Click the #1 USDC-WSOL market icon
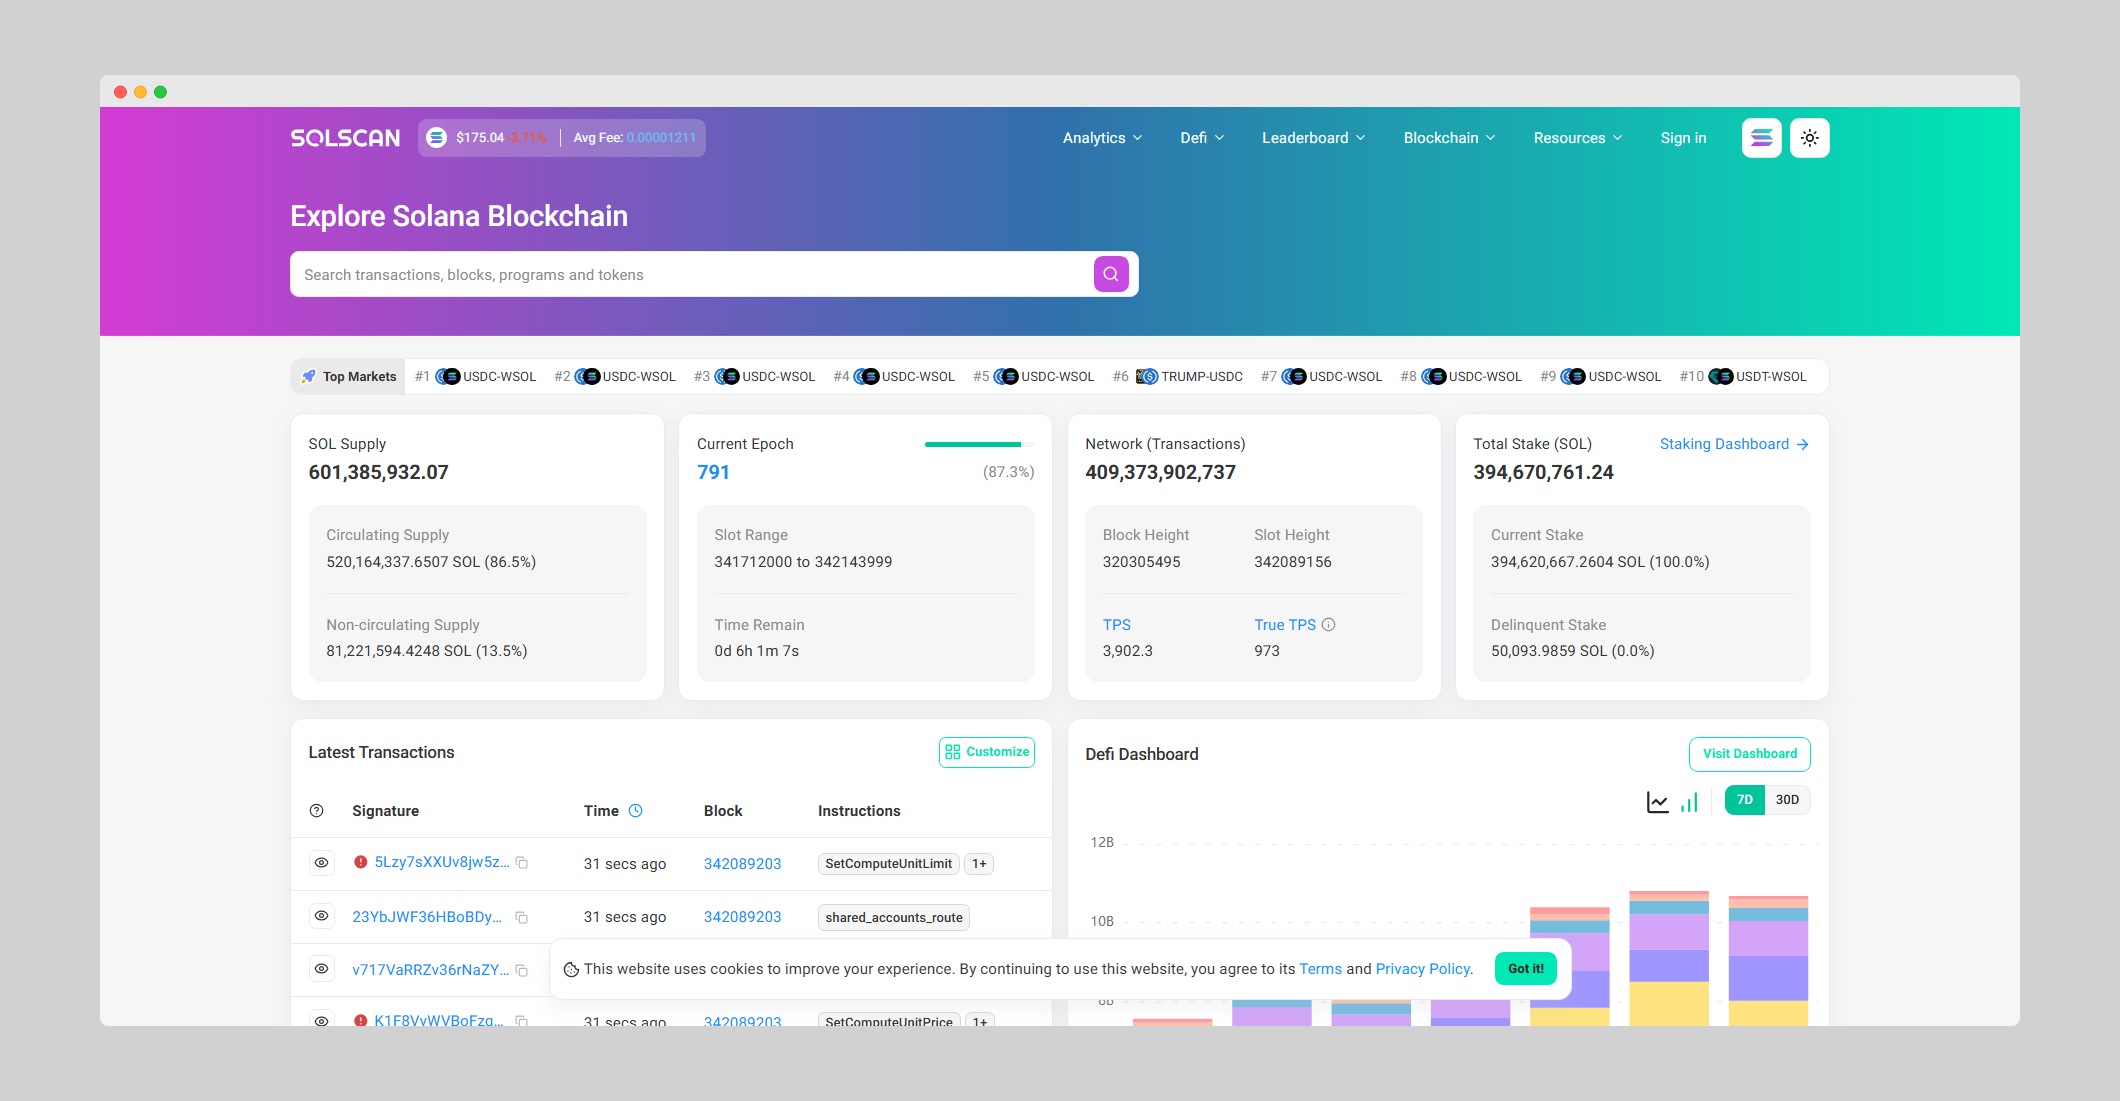Image resolution: width=2120 pixels, height=1101 pixels. [448, 377]
